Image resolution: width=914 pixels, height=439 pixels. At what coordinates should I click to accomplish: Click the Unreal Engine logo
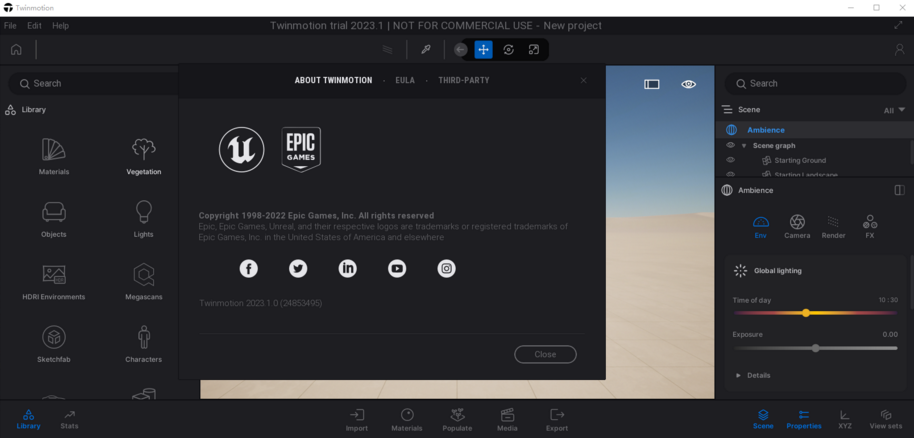coord(241,150)
